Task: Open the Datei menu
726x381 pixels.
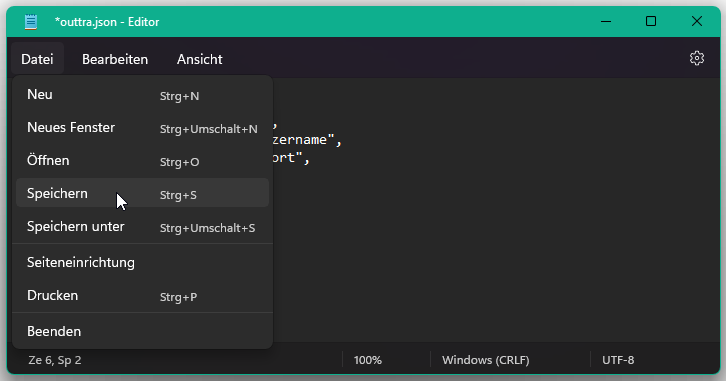Action: pos(37,59)
